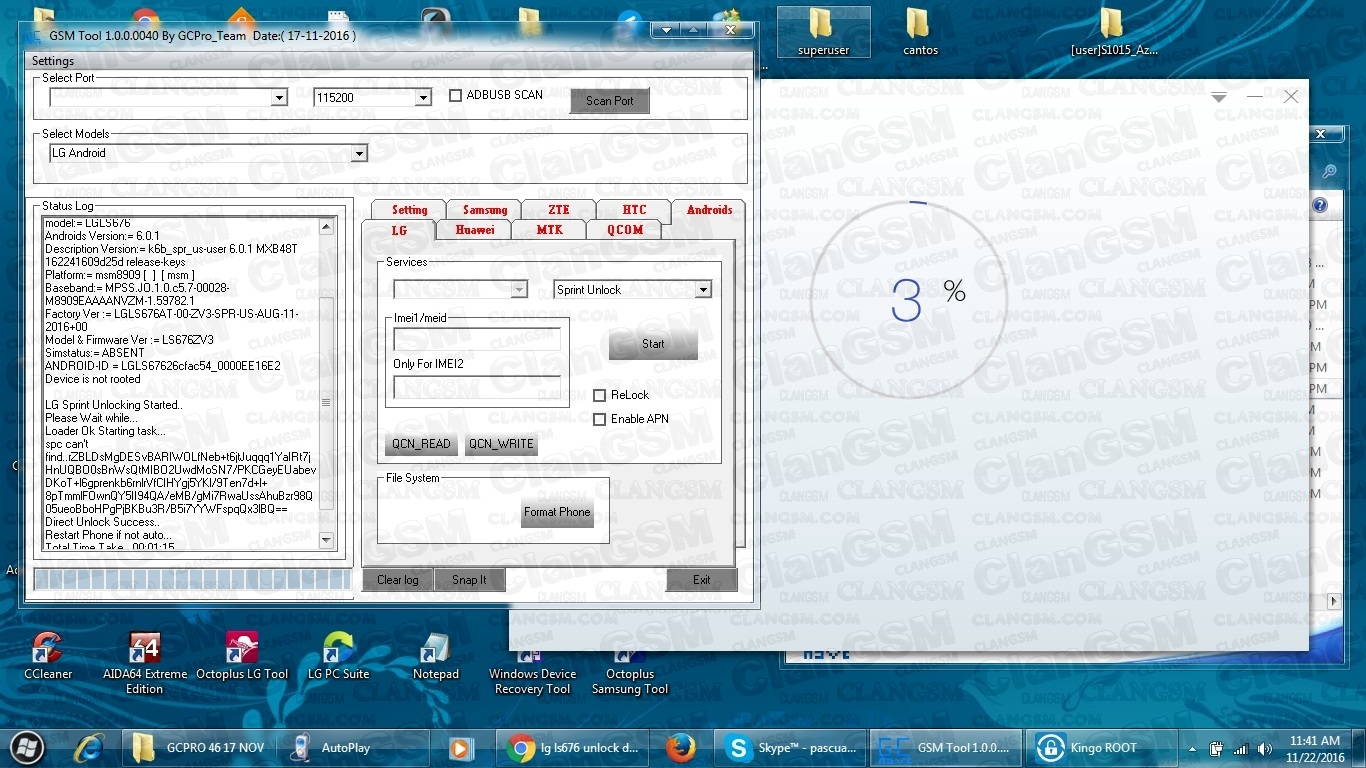Open the Windows Start menu
The width and height of the screenshot is (1366, 768).
[x=27, y=747]
